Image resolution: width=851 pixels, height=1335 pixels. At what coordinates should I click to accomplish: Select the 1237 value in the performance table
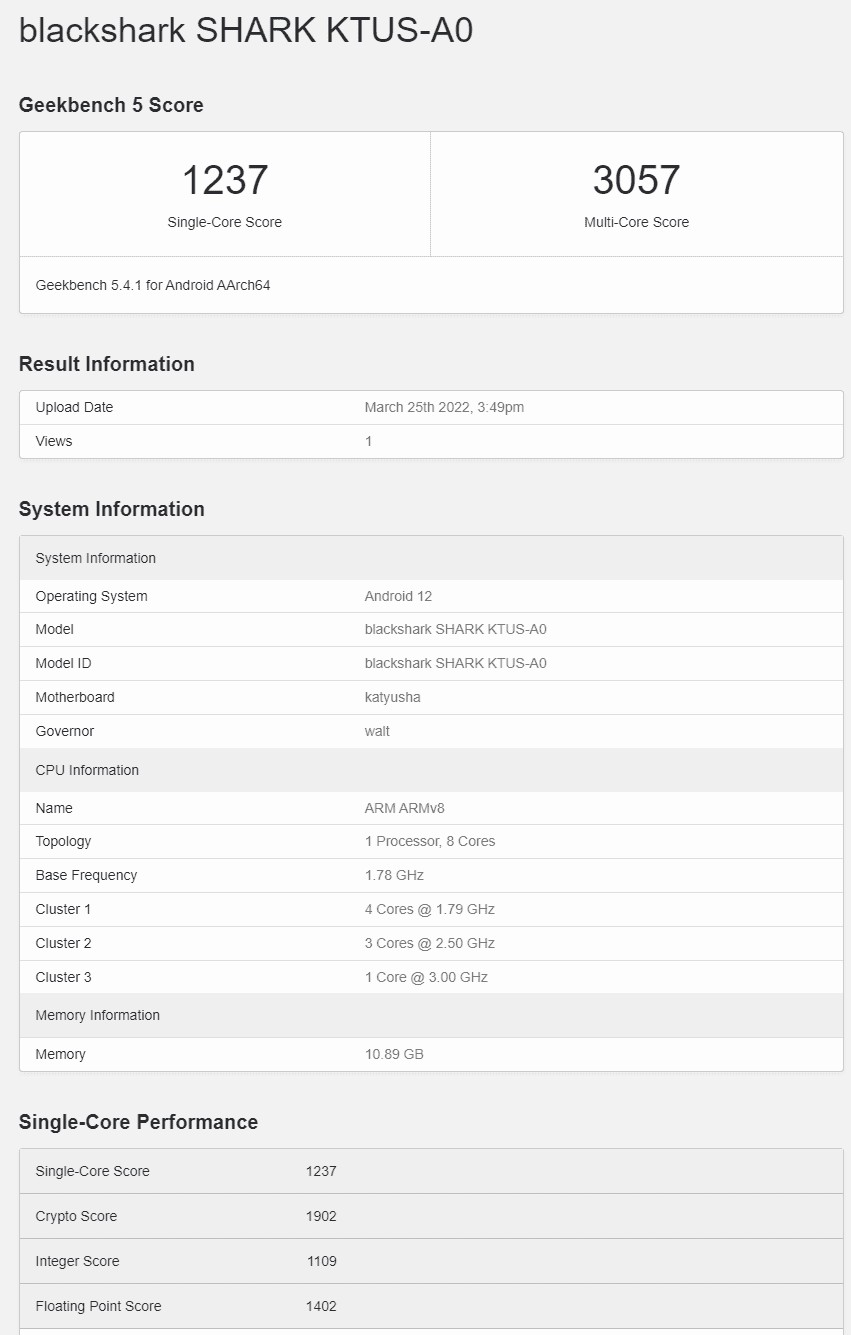[x=321, y=1171]
